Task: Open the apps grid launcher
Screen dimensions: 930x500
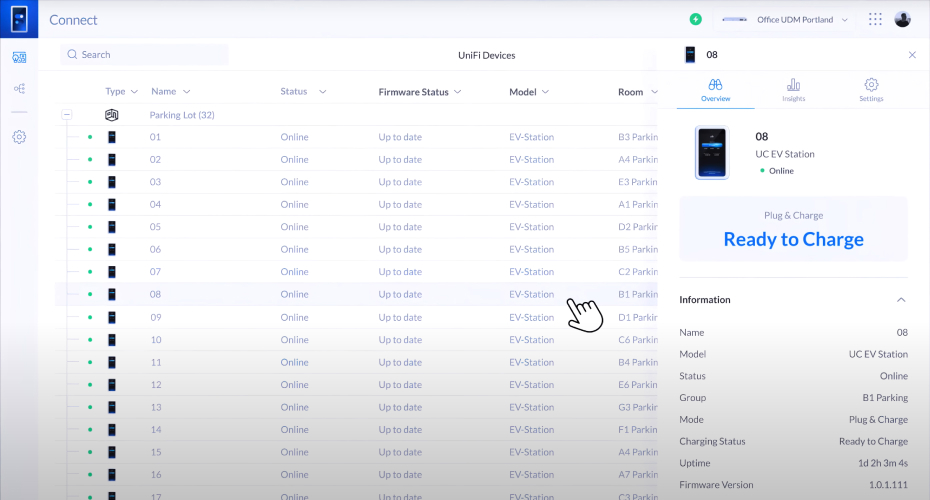Action: [875, 20]
